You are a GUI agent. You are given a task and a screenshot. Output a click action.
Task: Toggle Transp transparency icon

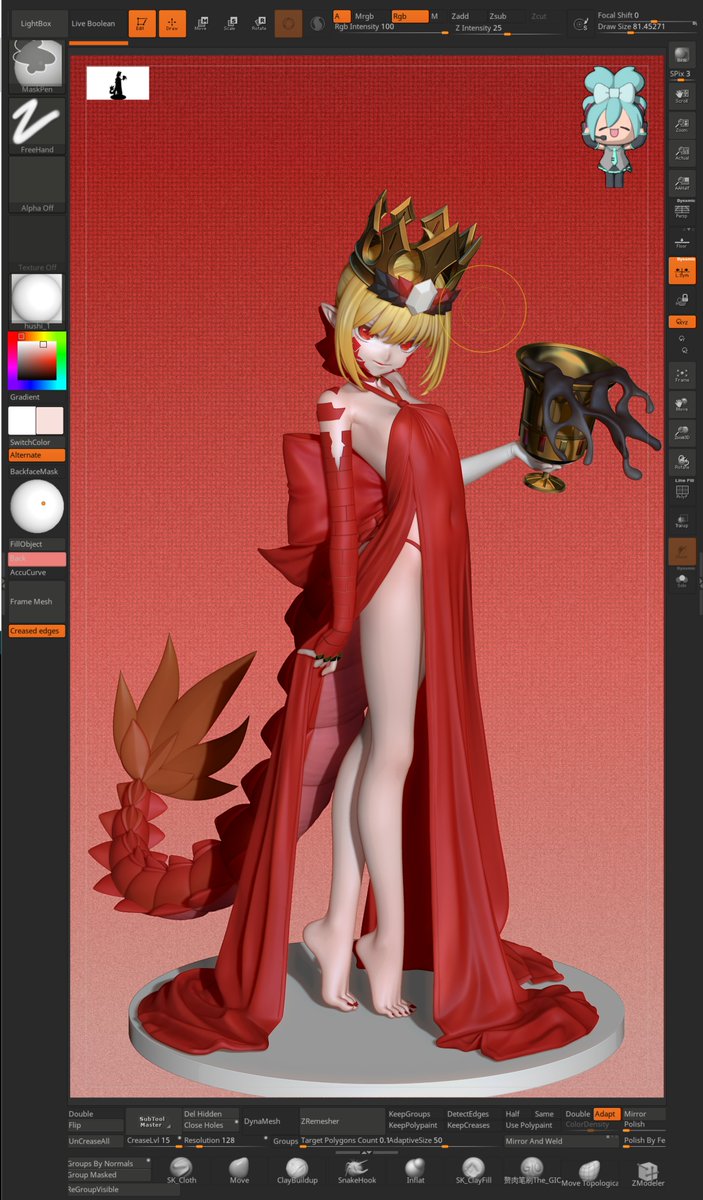682,520
